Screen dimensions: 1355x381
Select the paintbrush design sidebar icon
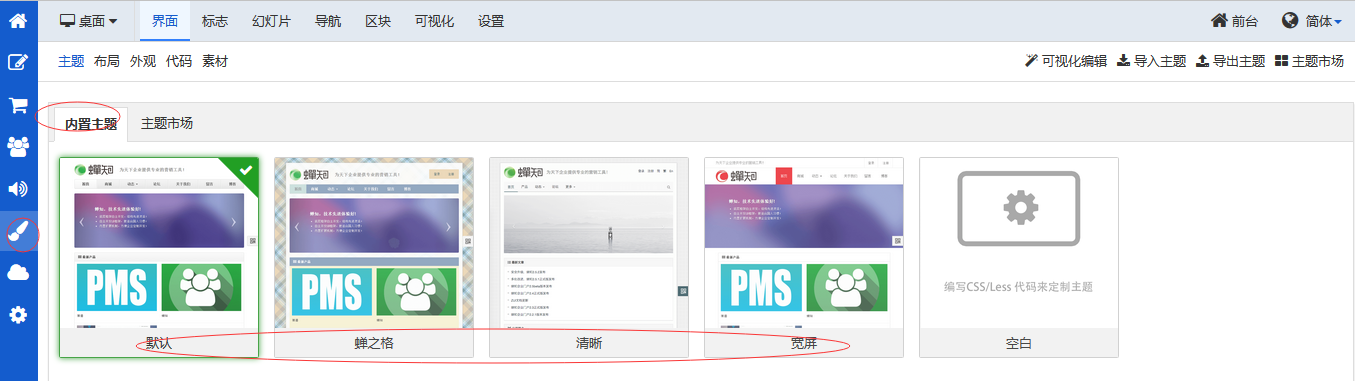18,231
